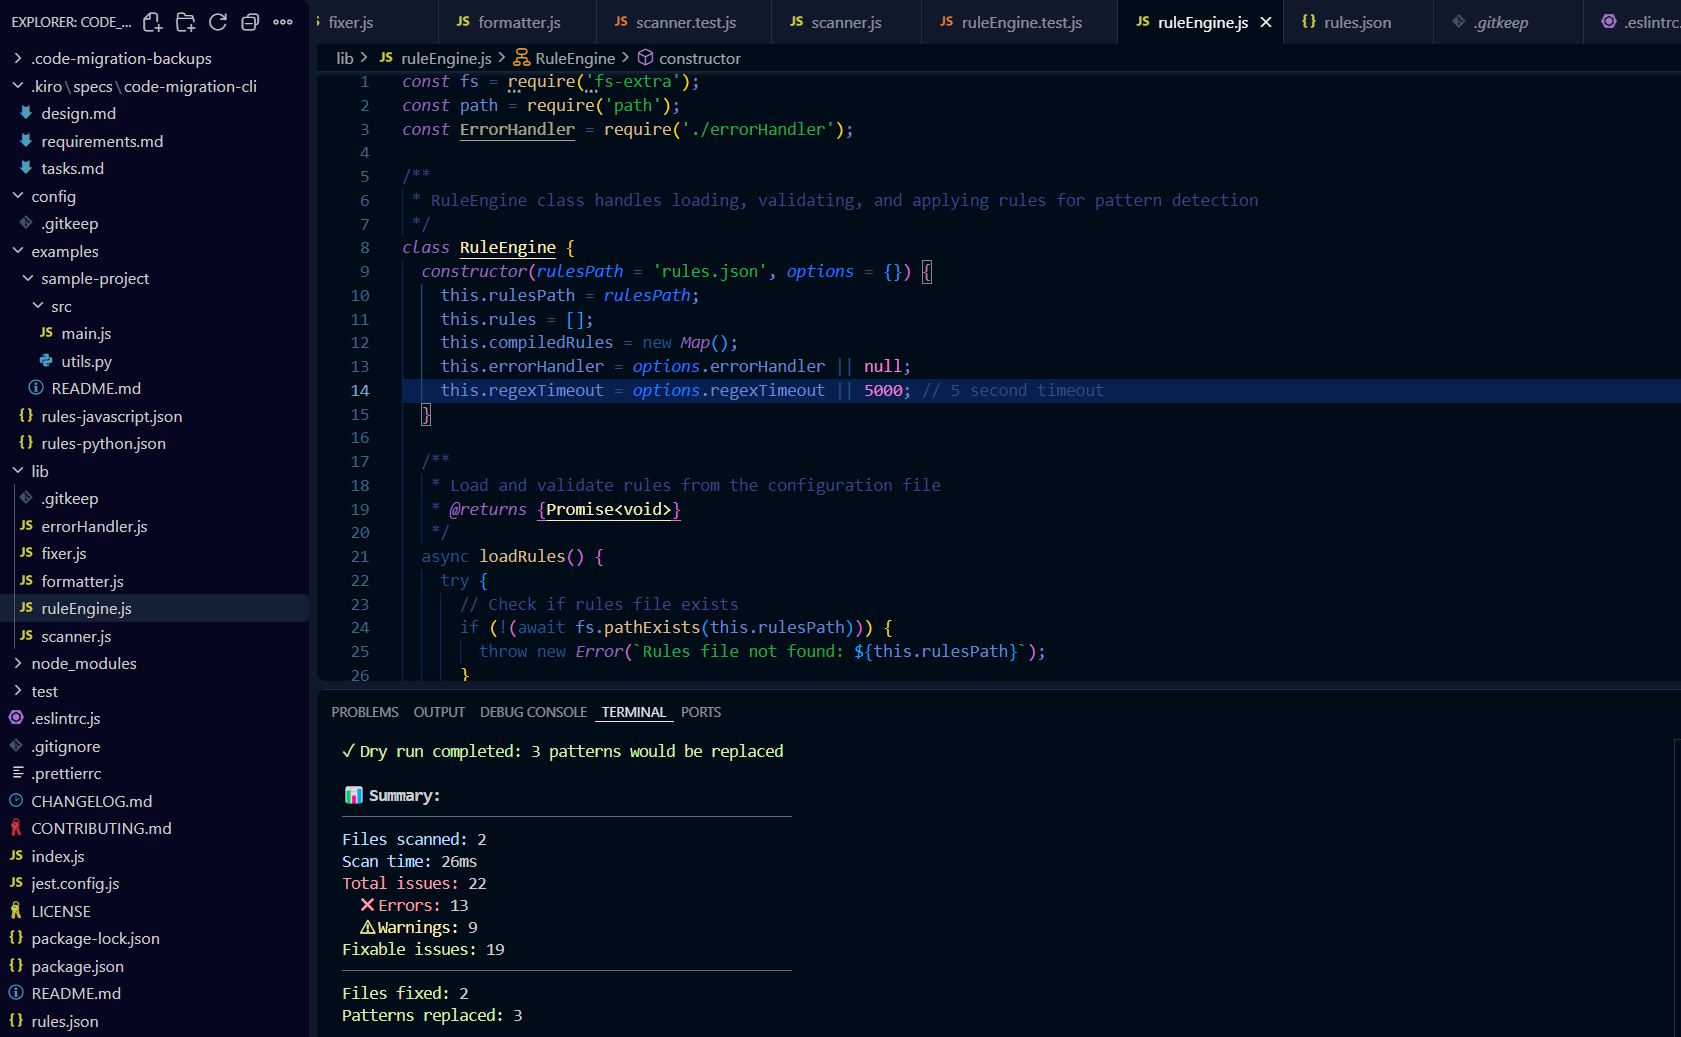
Task: Close the ruleEngine.js editor tab
Action: pos(1266,22)
